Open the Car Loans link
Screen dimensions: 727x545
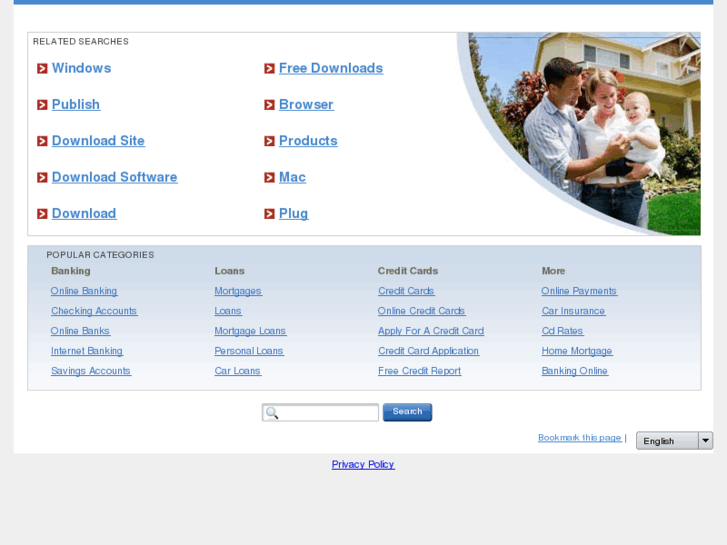[237, 371]
